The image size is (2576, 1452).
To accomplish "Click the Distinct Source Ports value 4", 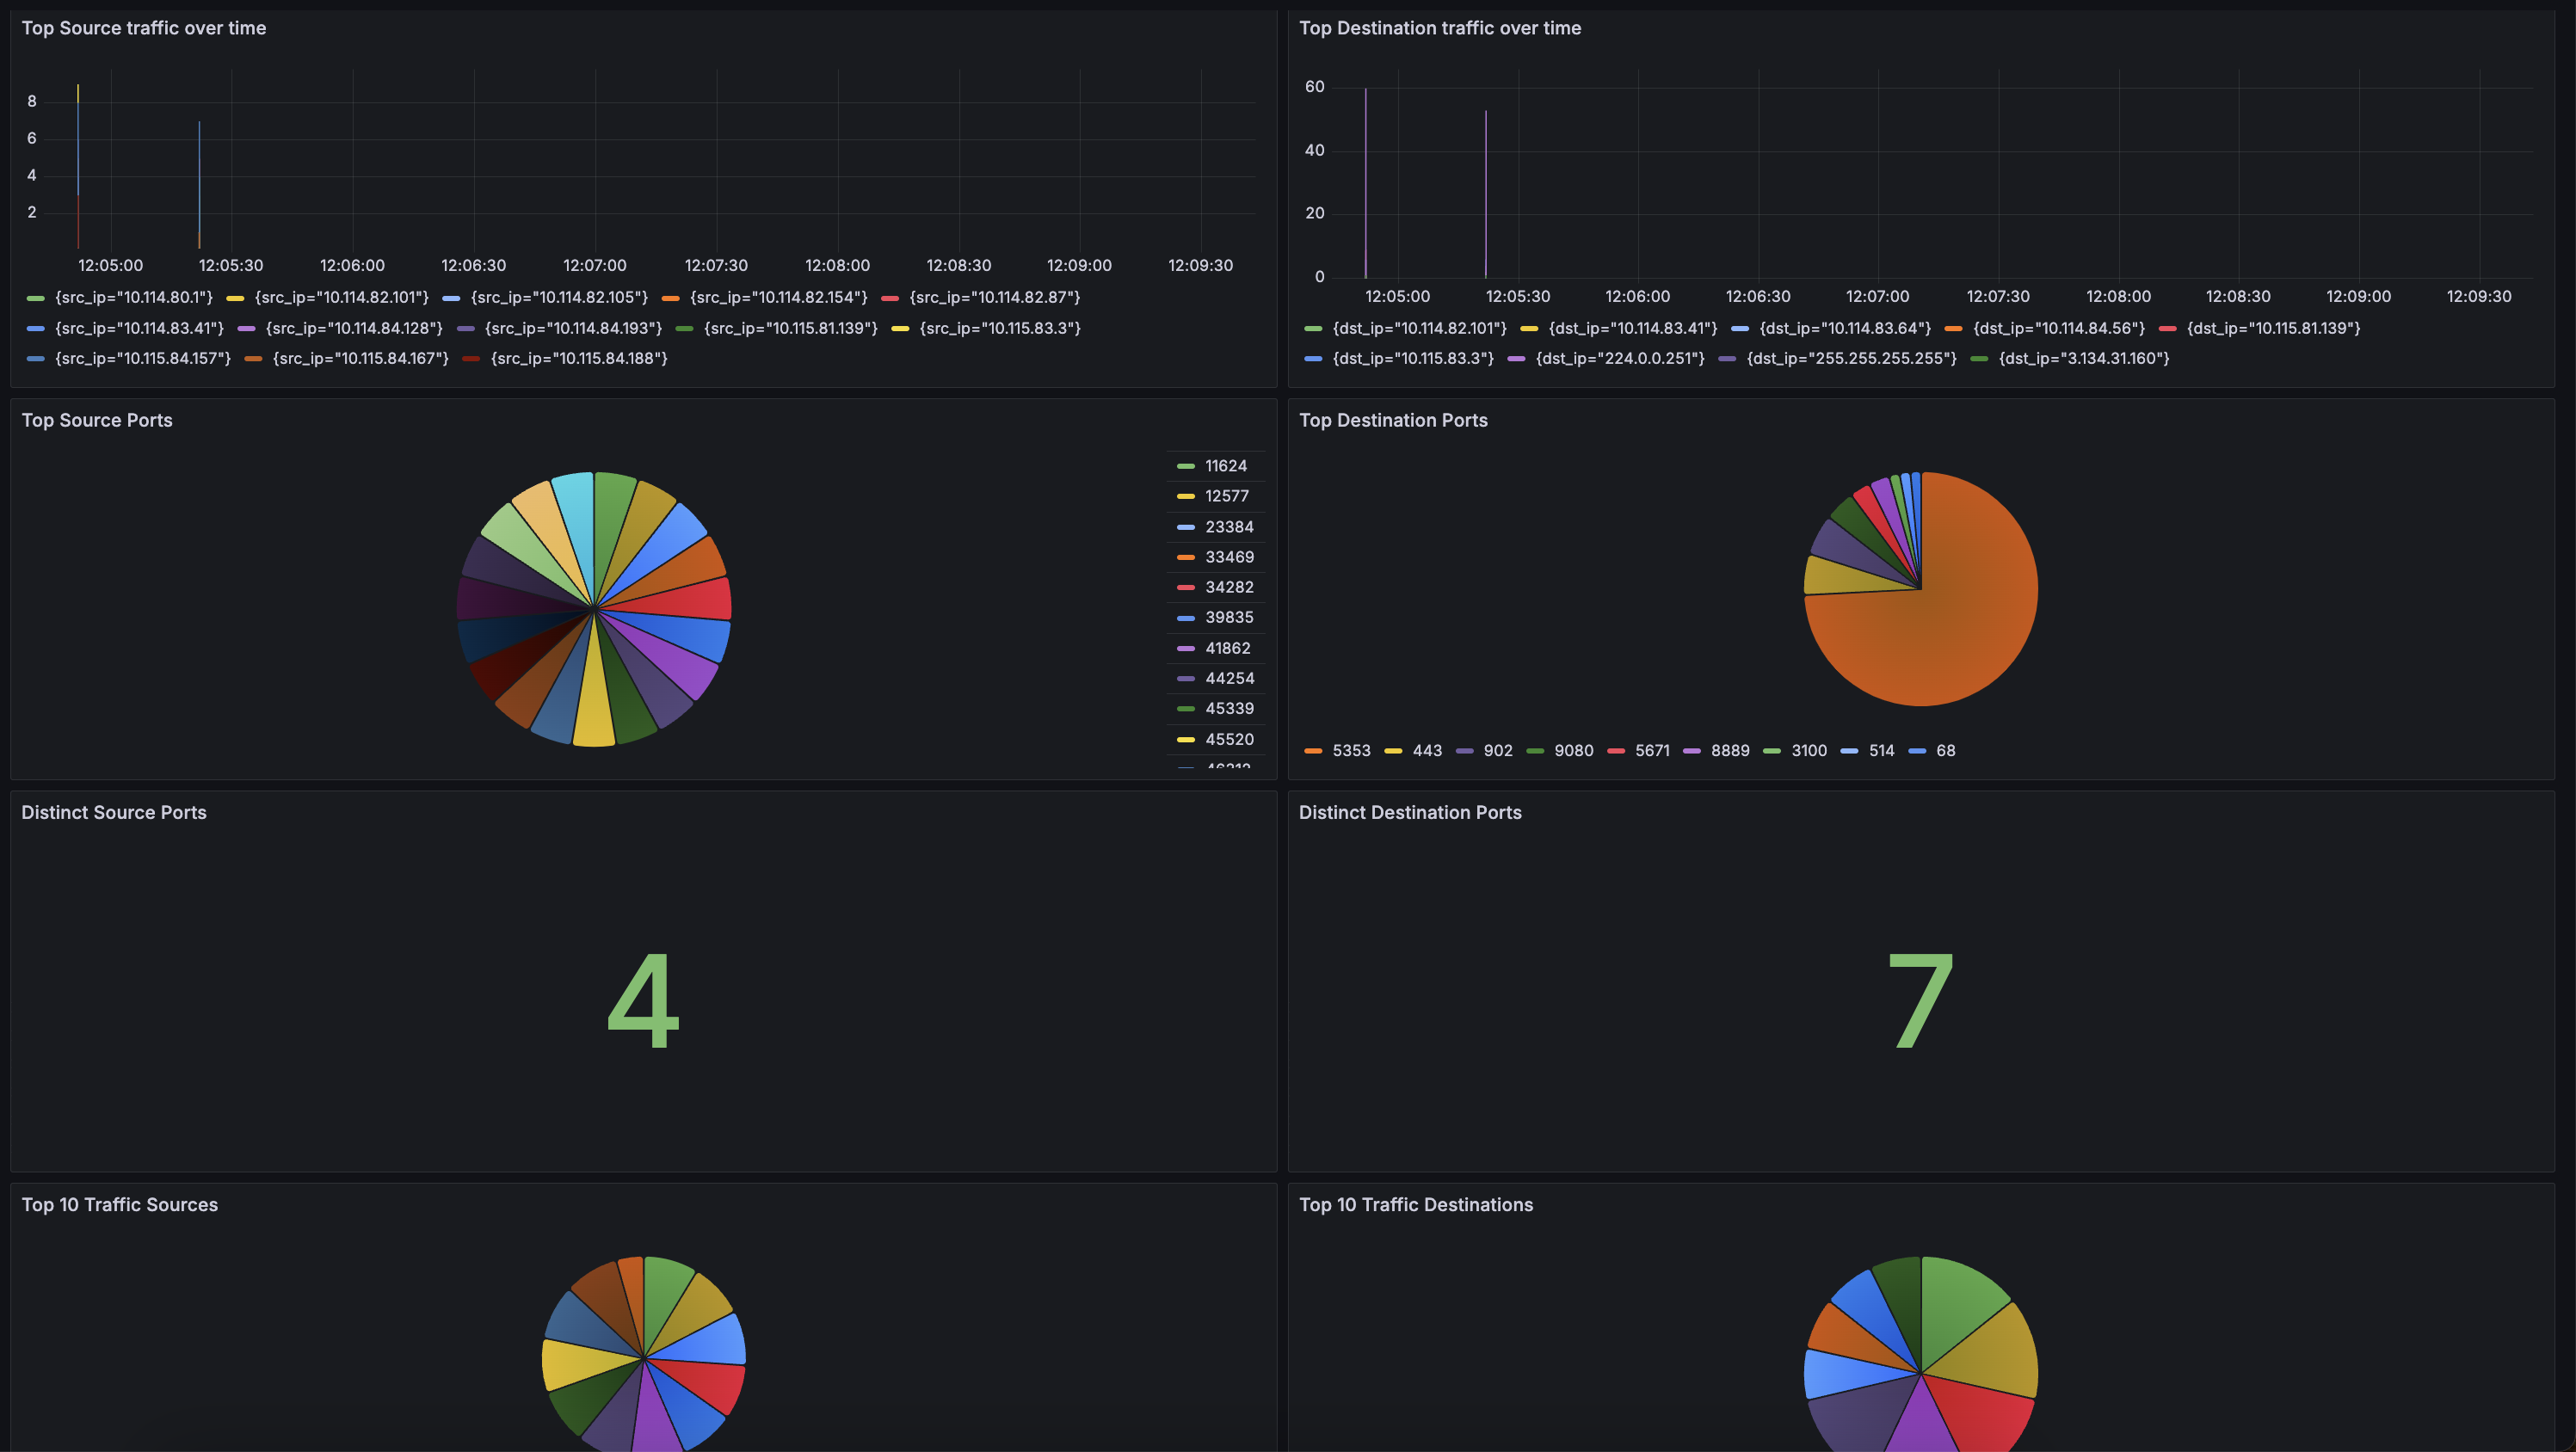I will click(x=643, y=1001).
